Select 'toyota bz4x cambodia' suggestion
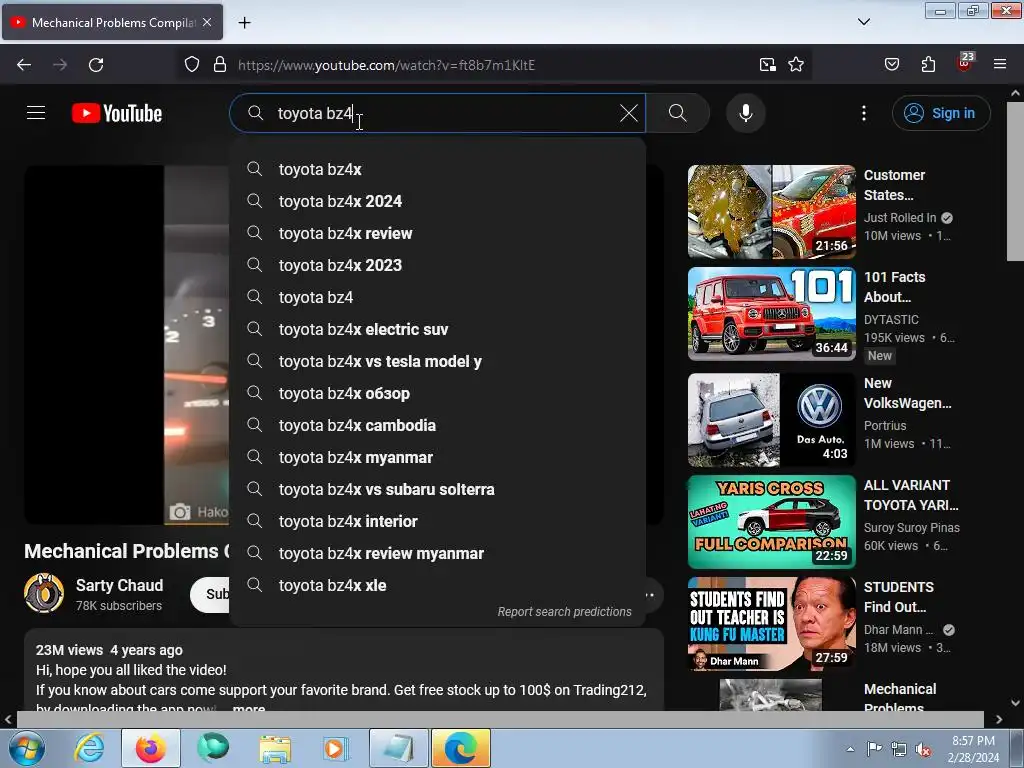Viewport: 1024px width, 768px height. point(438,425)
